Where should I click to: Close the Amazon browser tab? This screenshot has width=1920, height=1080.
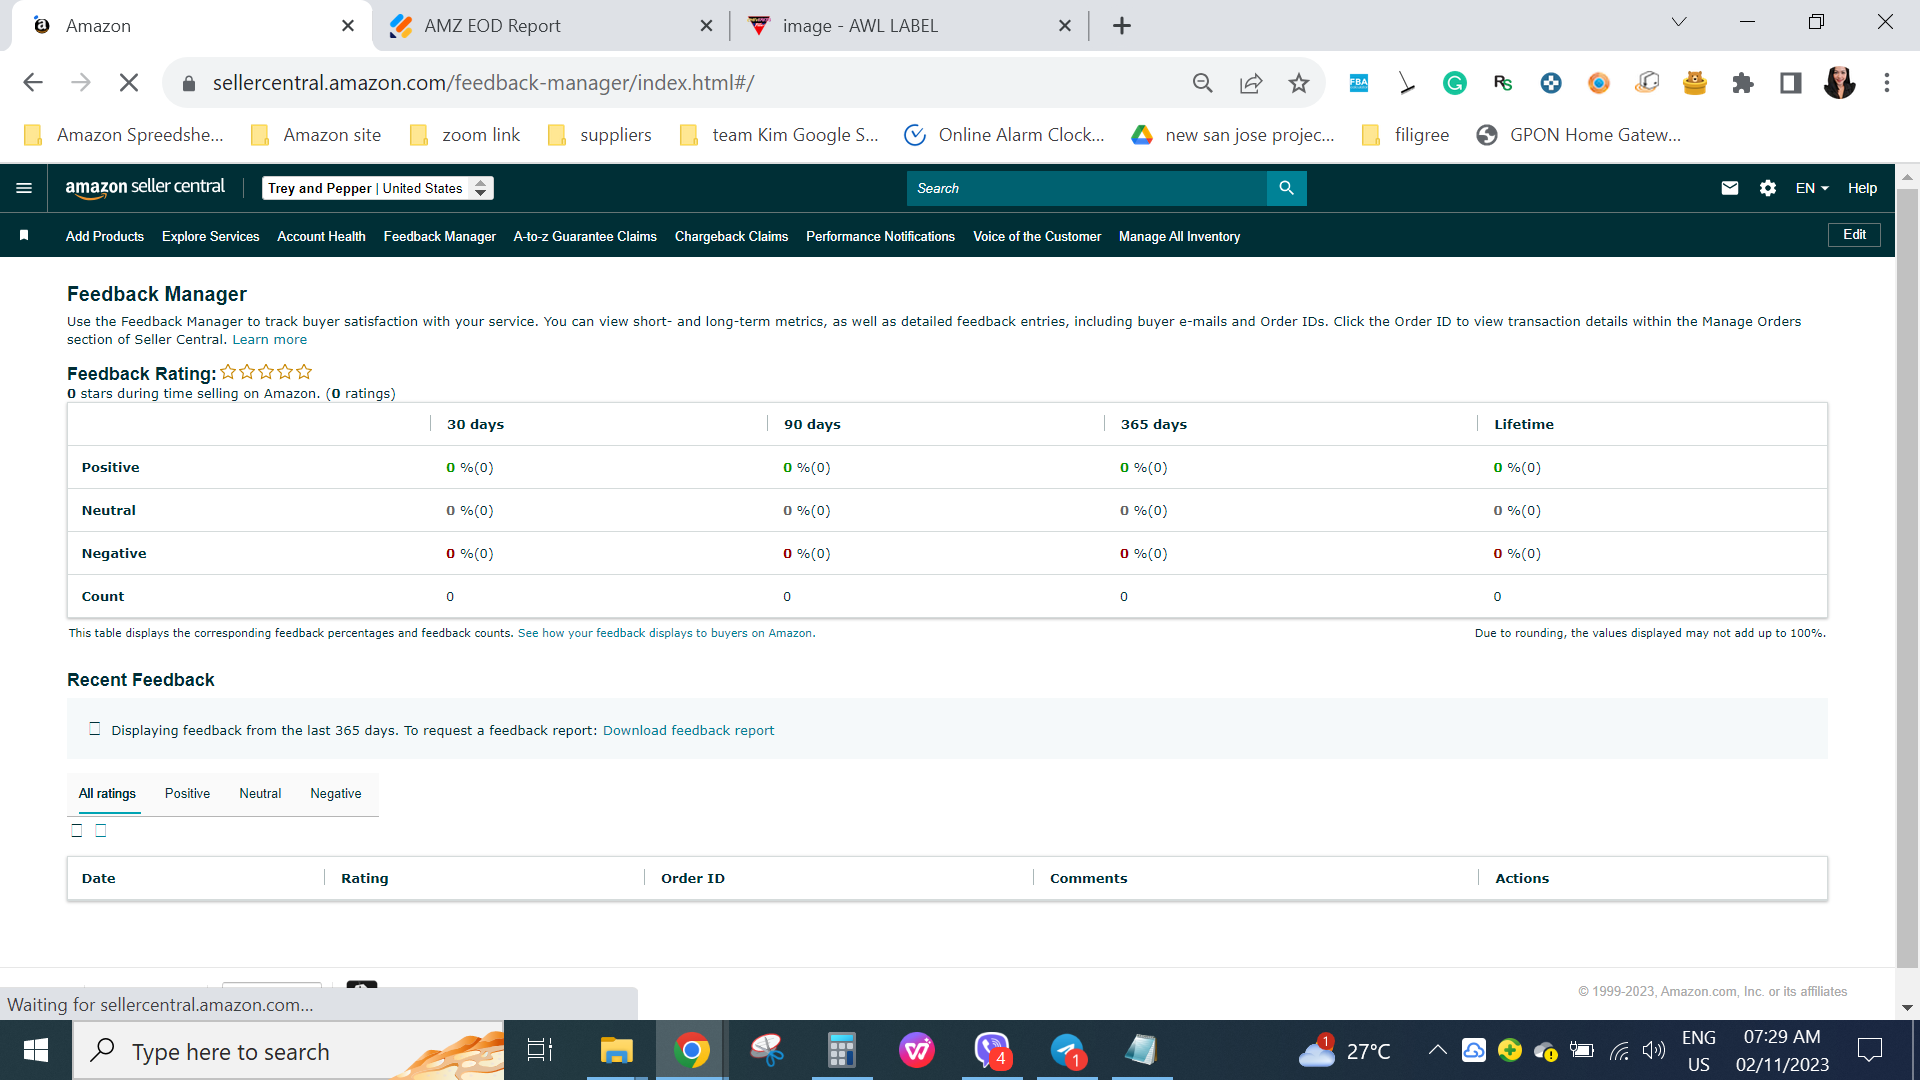click(x=348, y=26)
